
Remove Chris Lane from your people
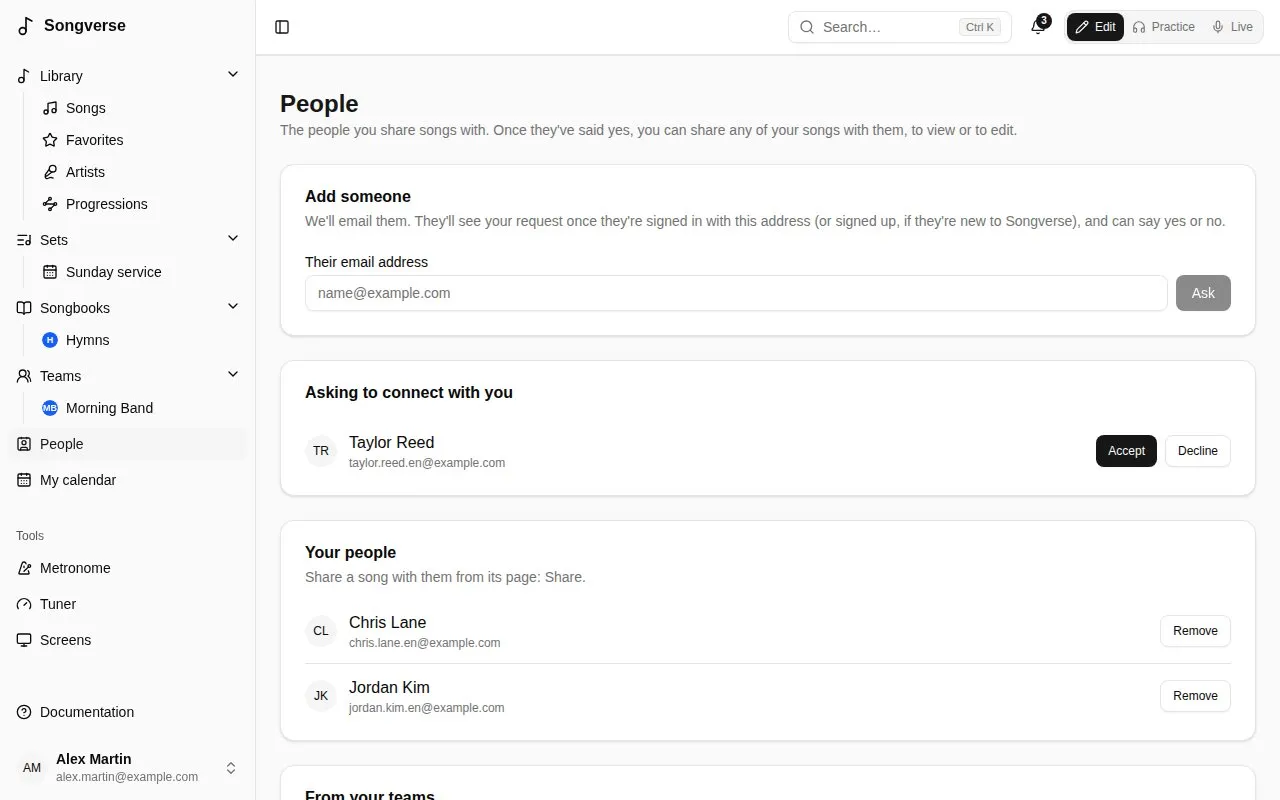(x=1195, y=631)
